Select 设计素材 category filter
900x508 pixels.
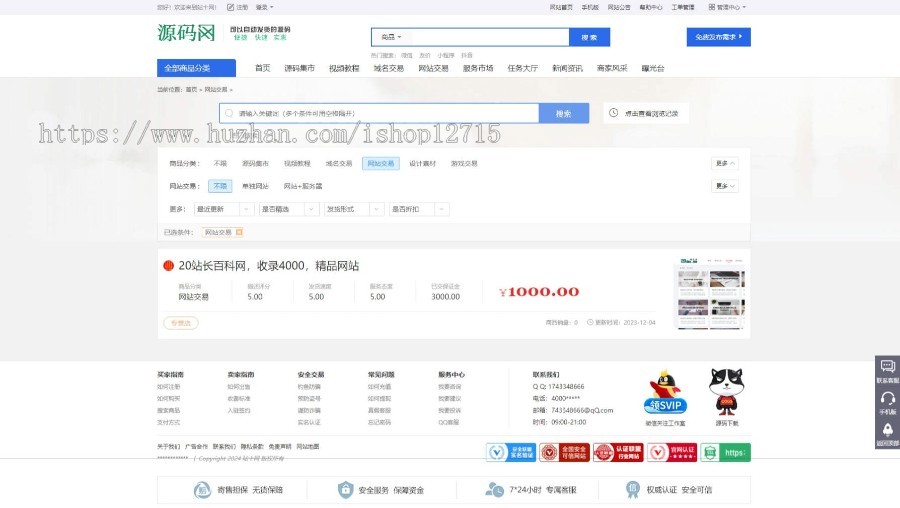pos(422,164)
